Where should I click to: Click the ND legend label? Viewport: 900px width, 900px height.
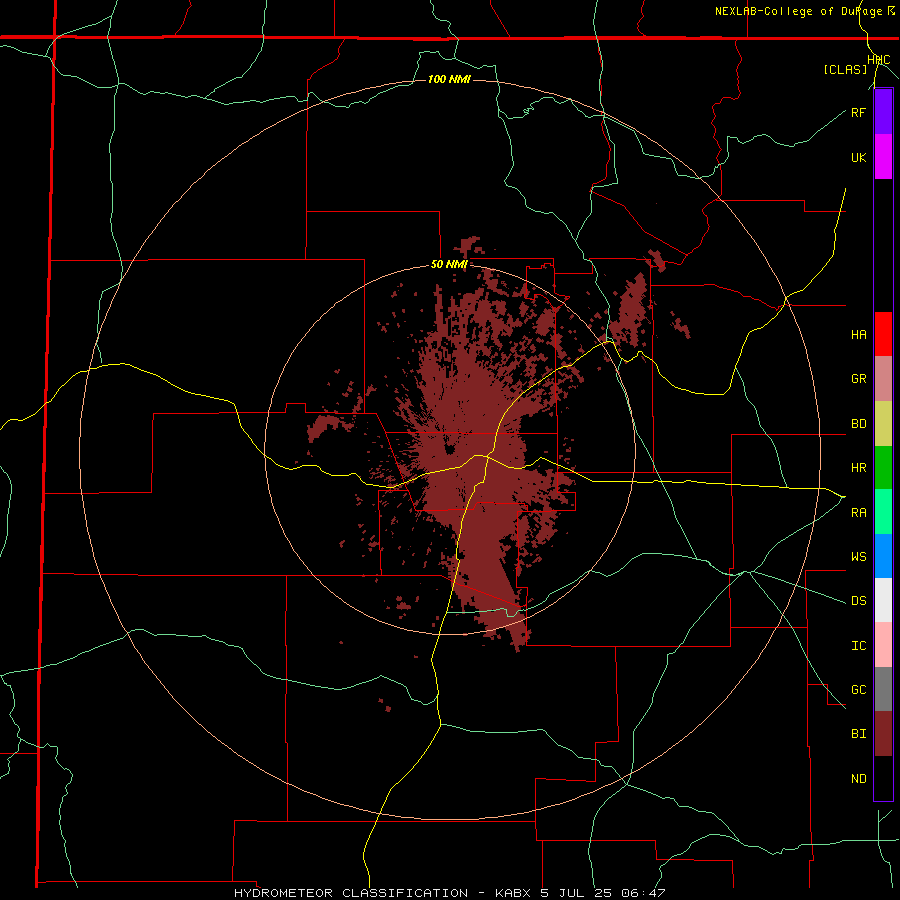point(858,779)
